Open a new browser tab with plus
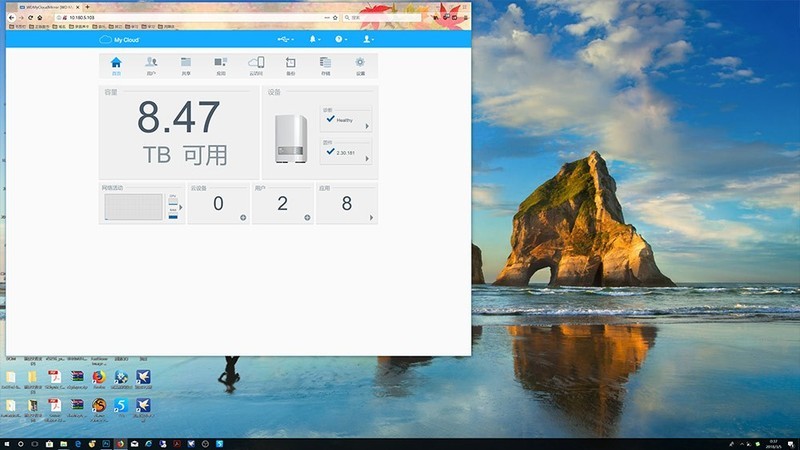800x450 pixels. coord(87,7)
